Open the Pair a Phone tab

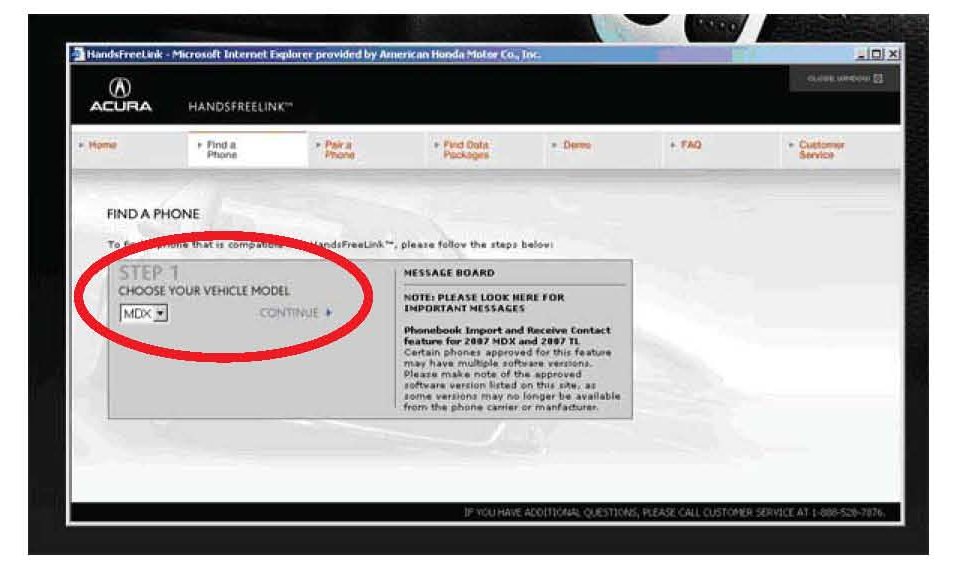point(338,150)
